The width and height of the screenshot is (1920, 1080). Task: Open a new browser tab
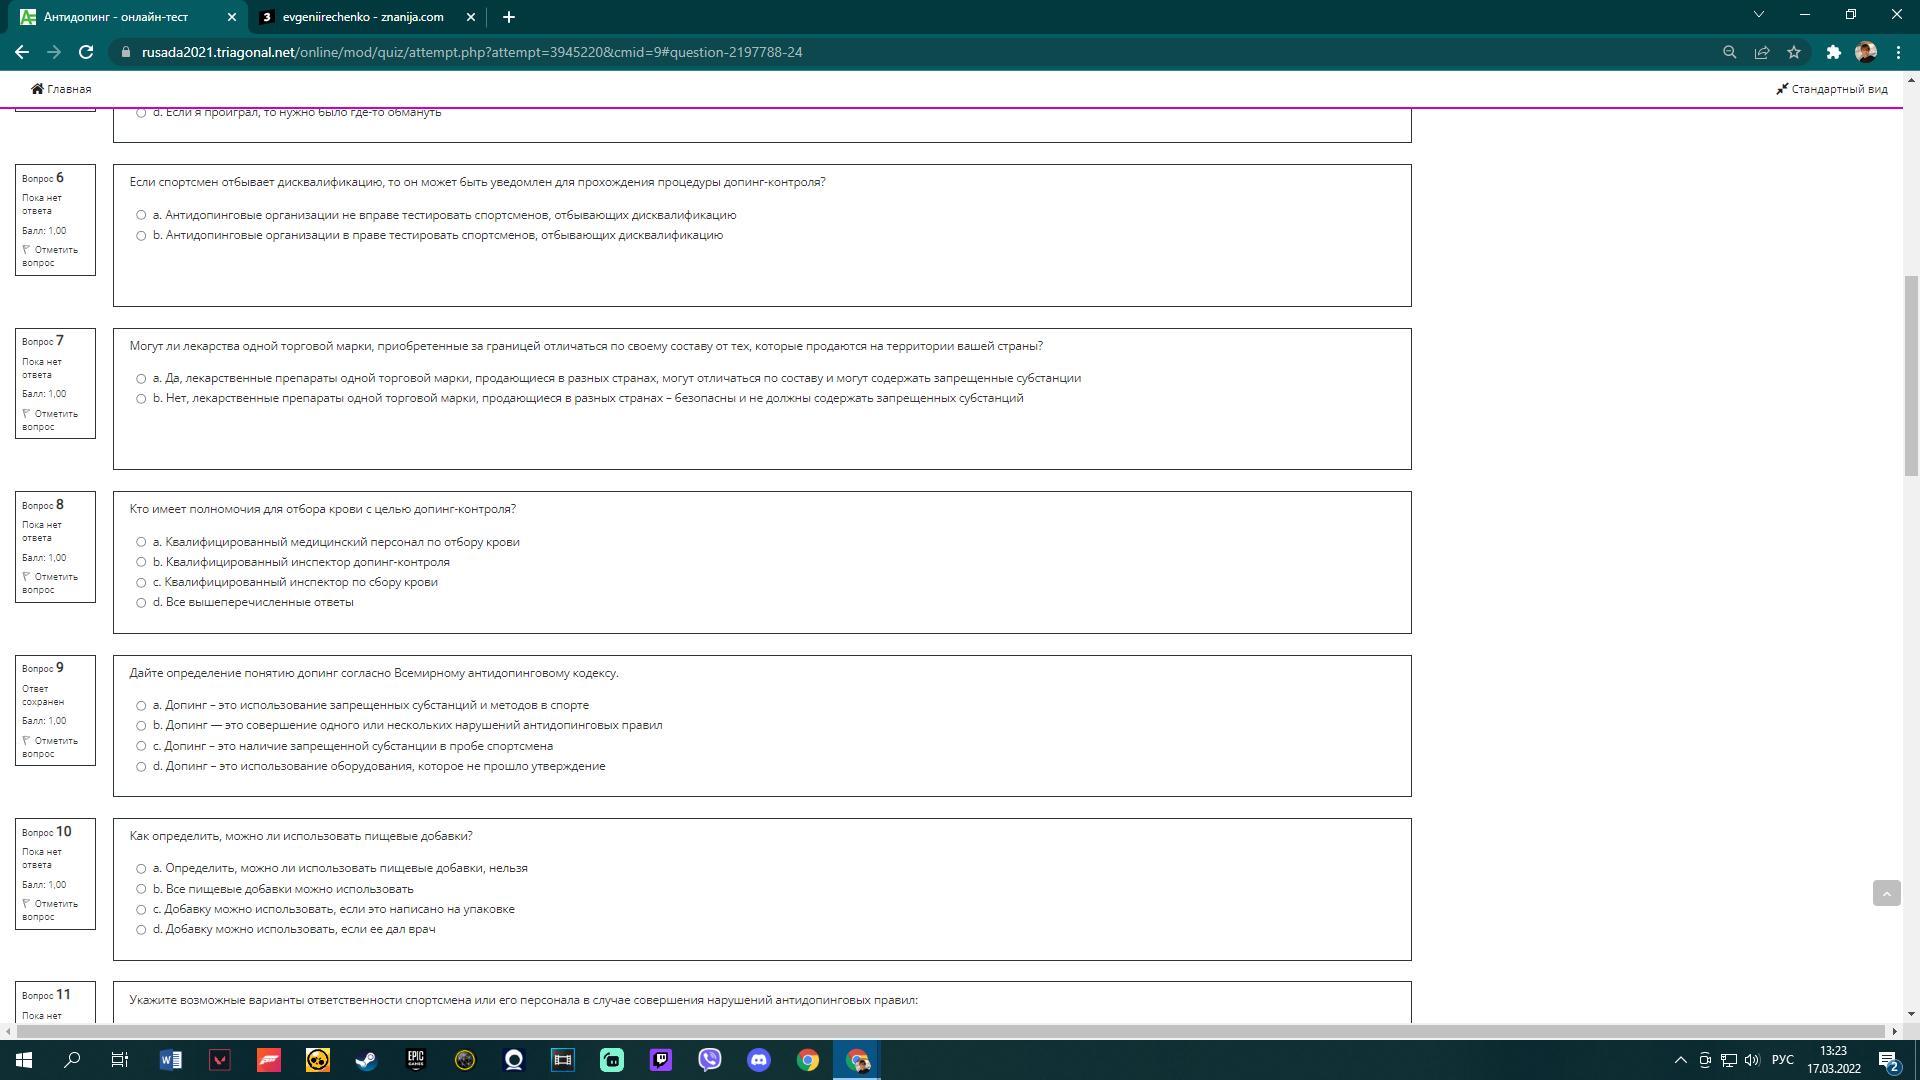[x=508, y=17]
